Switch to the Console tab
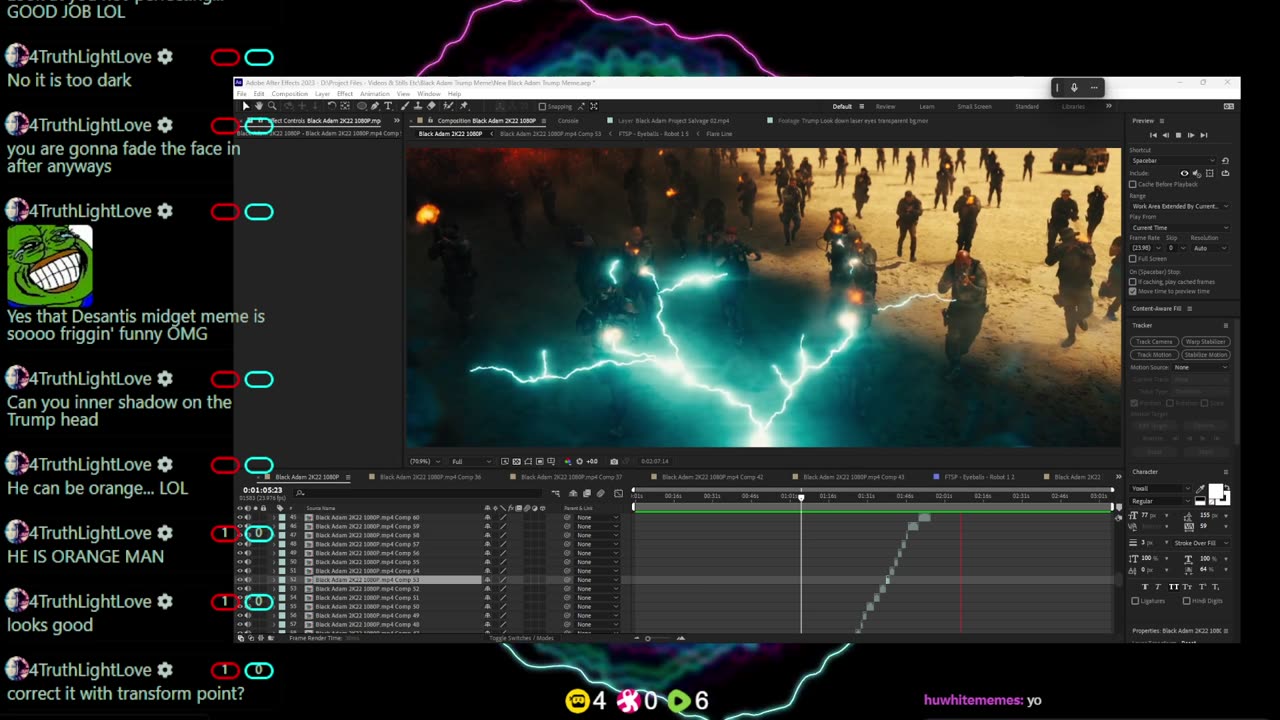The image size is (1280, 720). pos(568,121)
